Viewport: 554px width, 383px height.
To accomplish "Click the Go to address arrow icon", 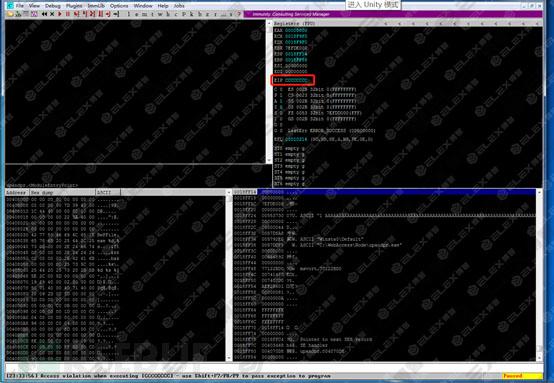I will (x=116, y=14).
